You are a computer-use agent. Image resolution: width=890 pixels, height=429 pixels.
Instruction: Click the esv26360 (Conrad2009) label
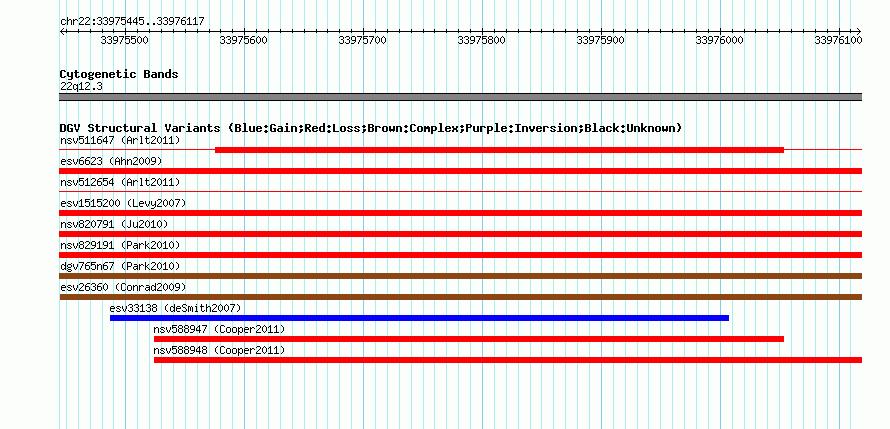[x=123, y=287]
